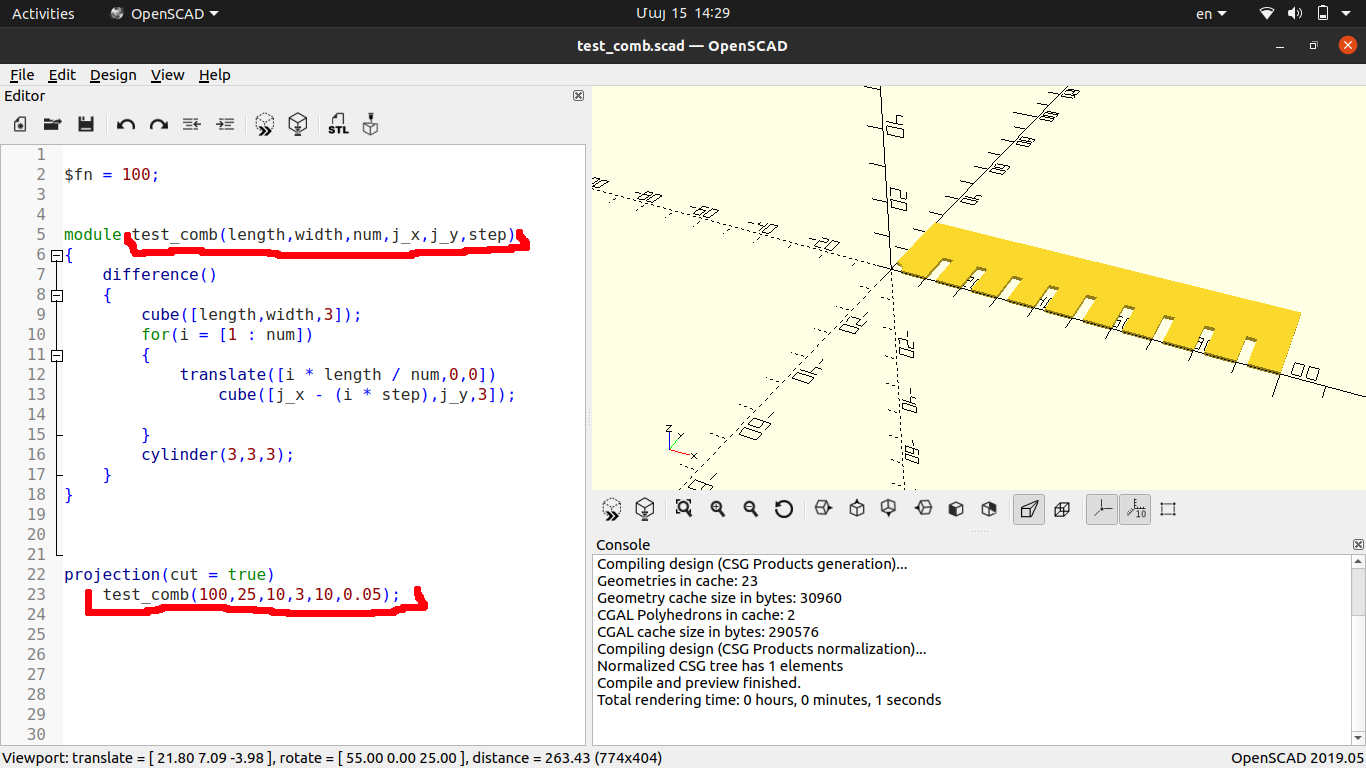Collapse the difference block fold at line 8
The width and height of the screenshot is (1366, 768).
(56, 295)
